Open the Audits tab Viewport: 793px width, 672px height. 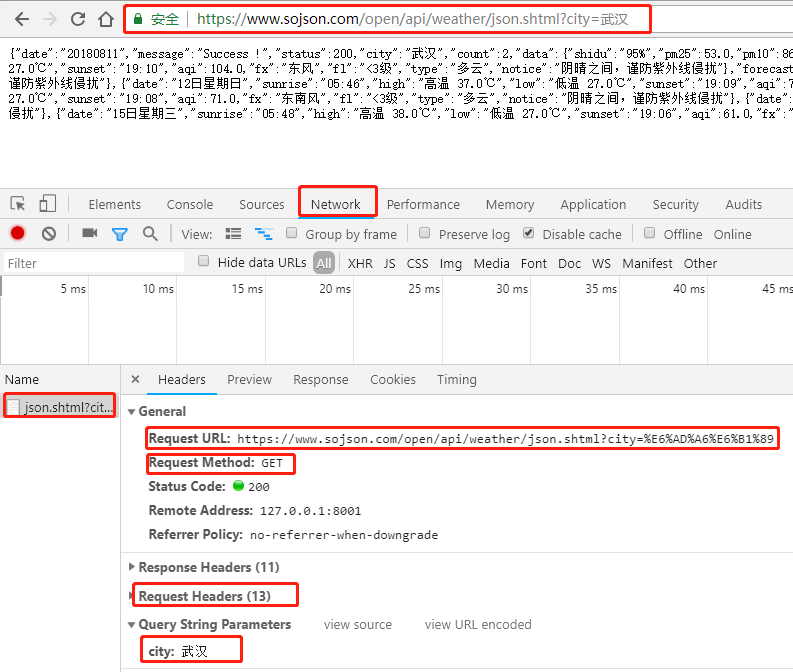click(743, 204)
